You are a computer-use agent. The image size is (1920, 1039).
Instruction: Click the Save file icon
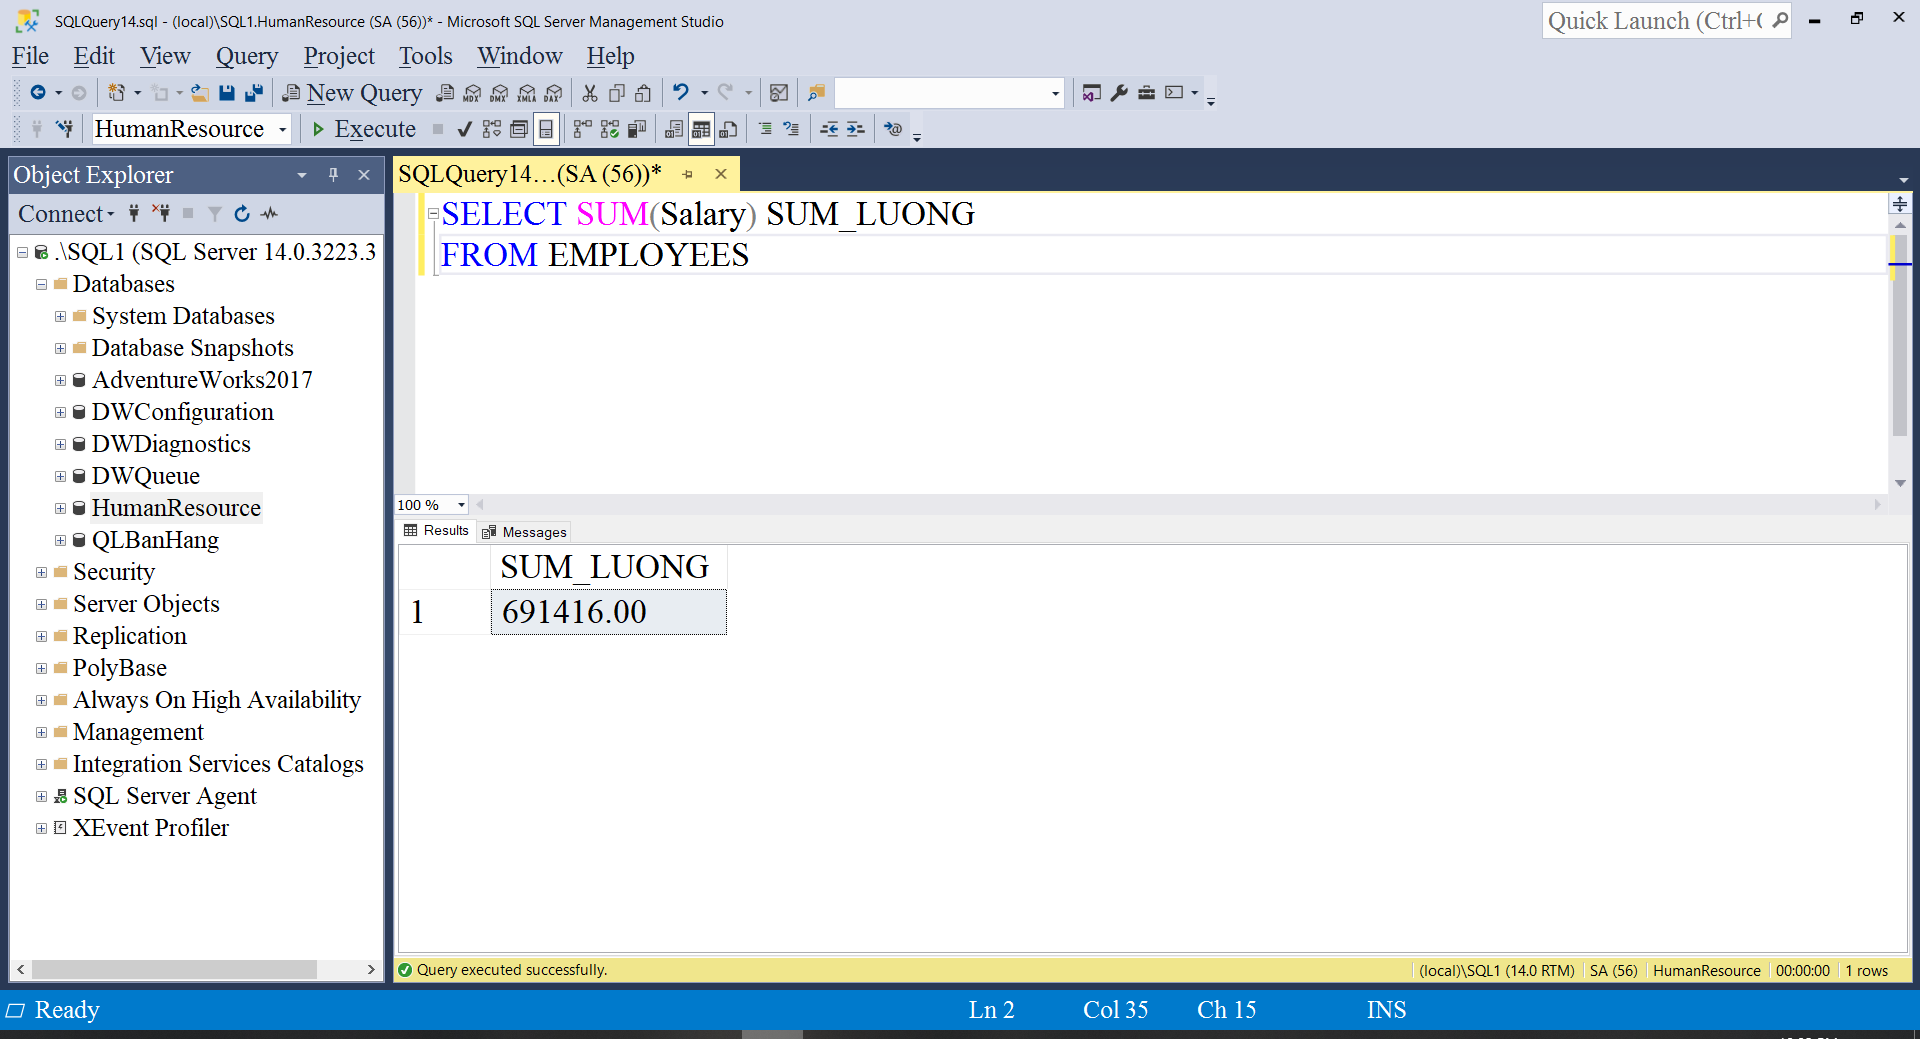tap(227, 93)
